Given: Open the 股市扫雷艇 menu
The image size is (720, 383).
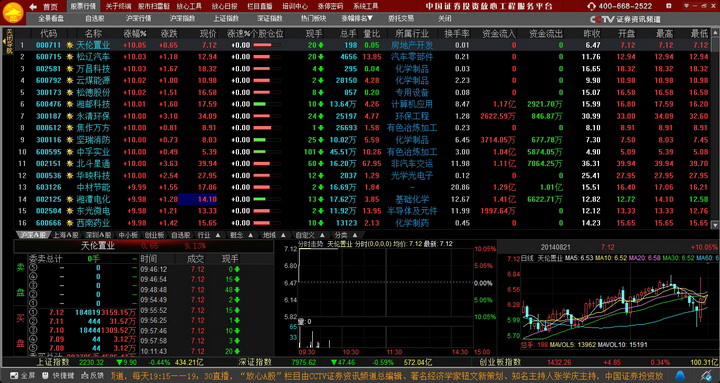Looking at the screenshot, I should (154, 6).
